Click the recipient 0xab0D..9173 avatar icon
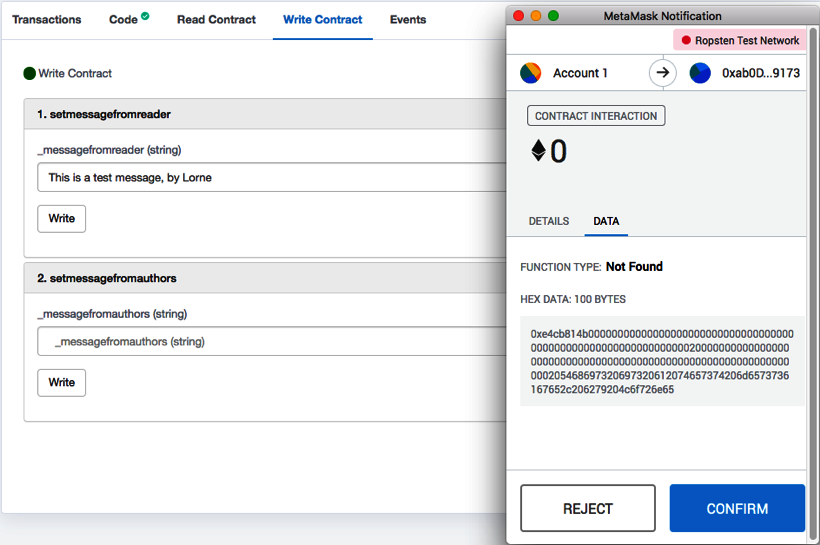The image size is (820, 545). click(700, 73)
